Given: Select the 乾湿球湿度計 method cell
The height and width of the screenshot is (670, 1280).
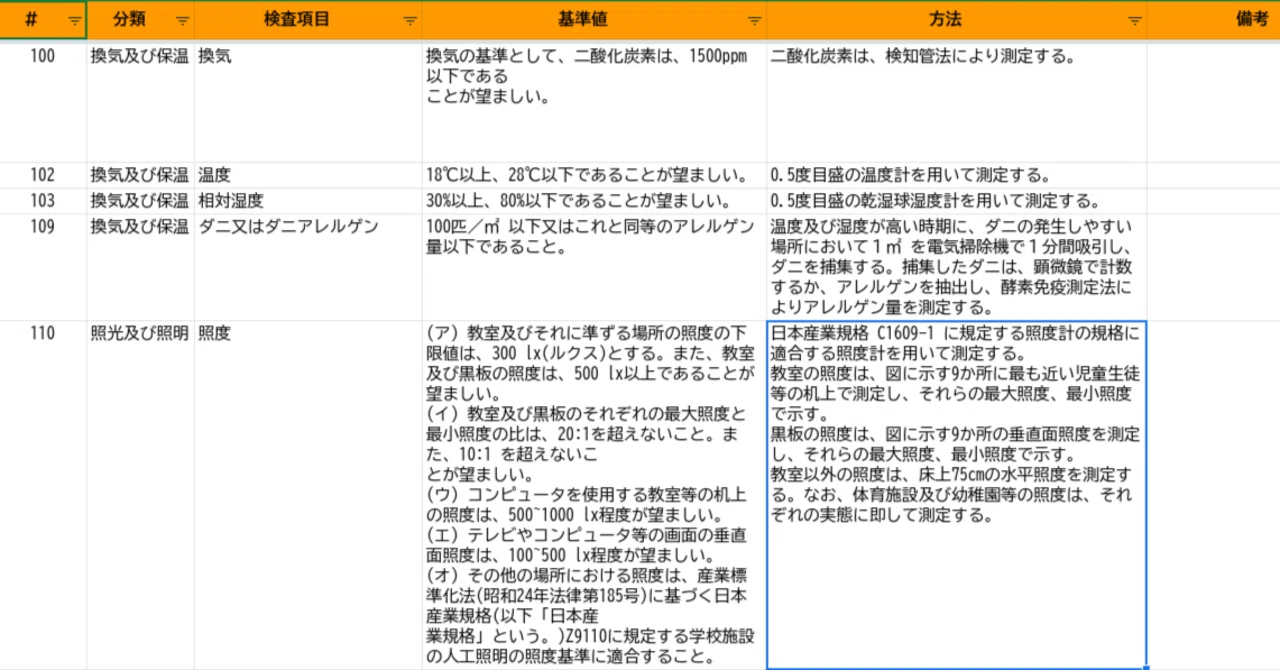Looking at the screenshot, I should [x=957, y=200].
